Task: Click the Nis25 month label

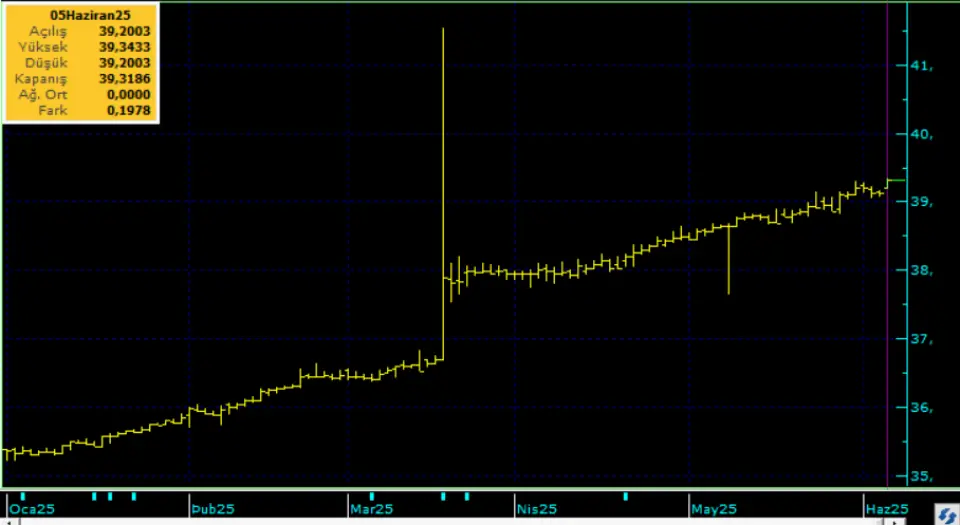Action: click(537, 509)
